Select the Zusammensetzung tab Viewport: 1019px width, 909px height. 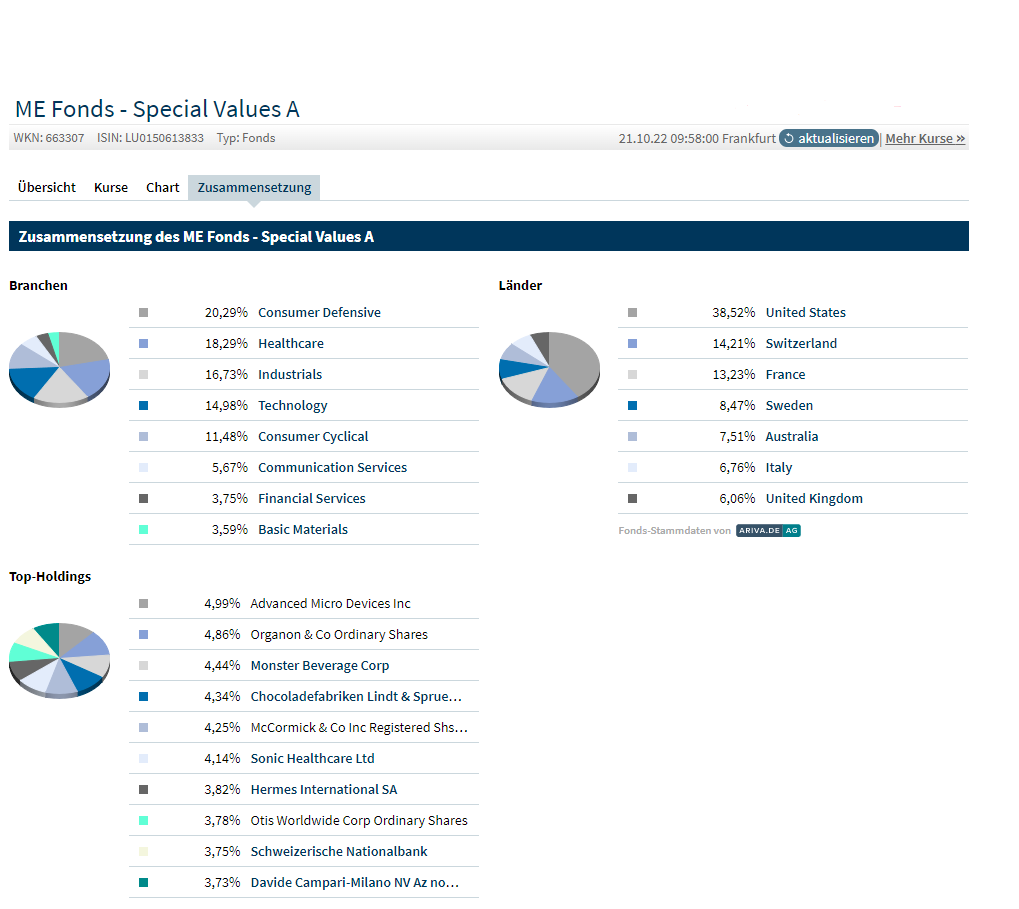pos(253,187)
